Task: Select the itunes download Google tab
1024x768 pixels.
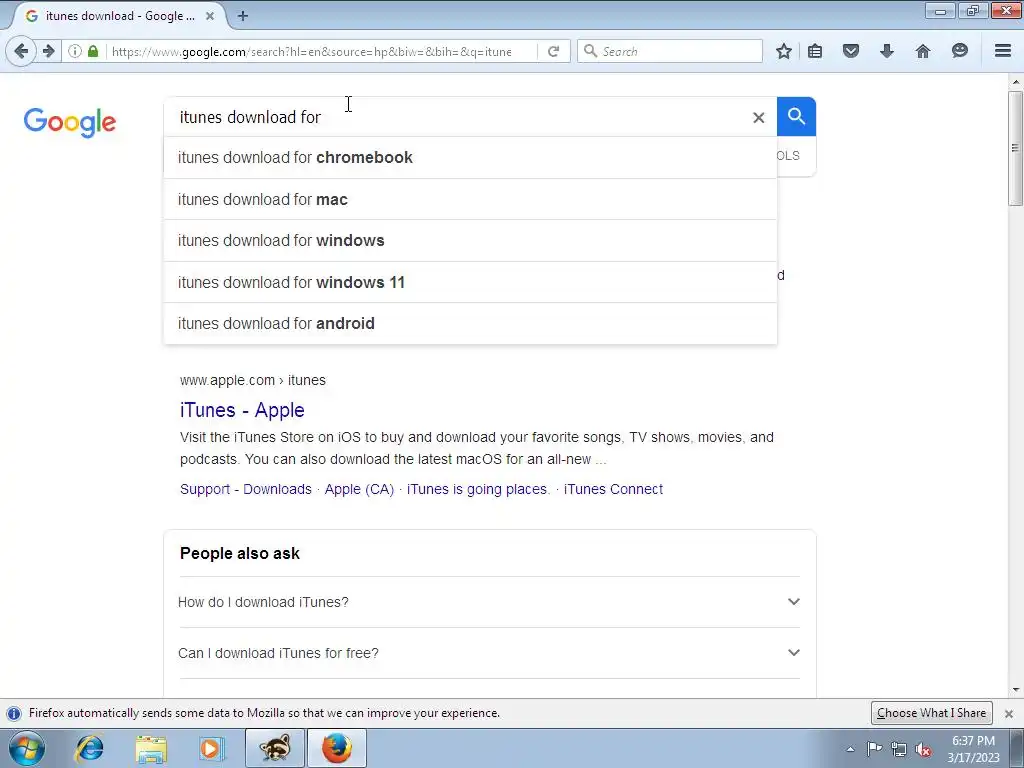Action: pos(118,16)
